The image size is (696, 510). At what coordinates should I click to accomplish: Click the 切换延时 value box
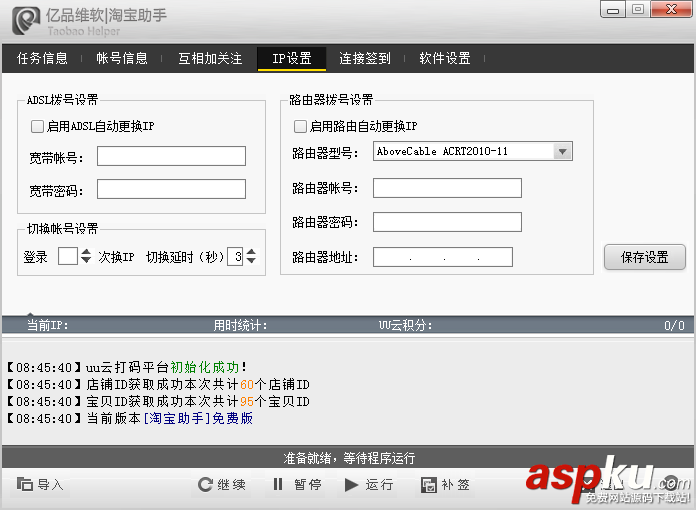tap(235, 256)
